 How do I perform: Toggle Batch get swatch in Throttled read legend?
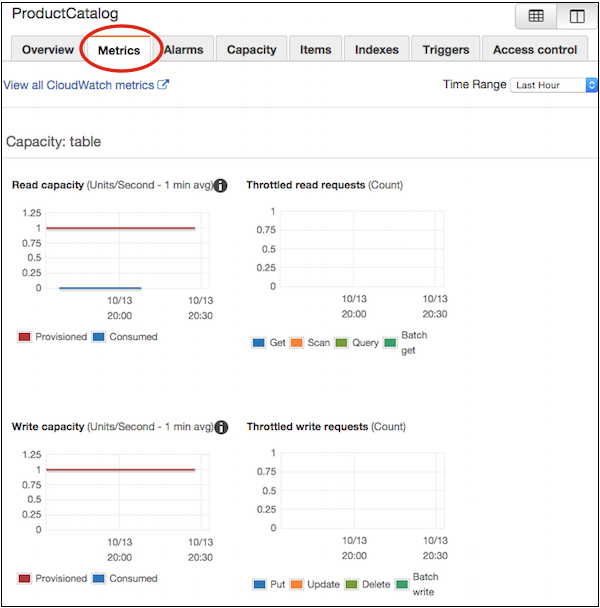[390, 343]
